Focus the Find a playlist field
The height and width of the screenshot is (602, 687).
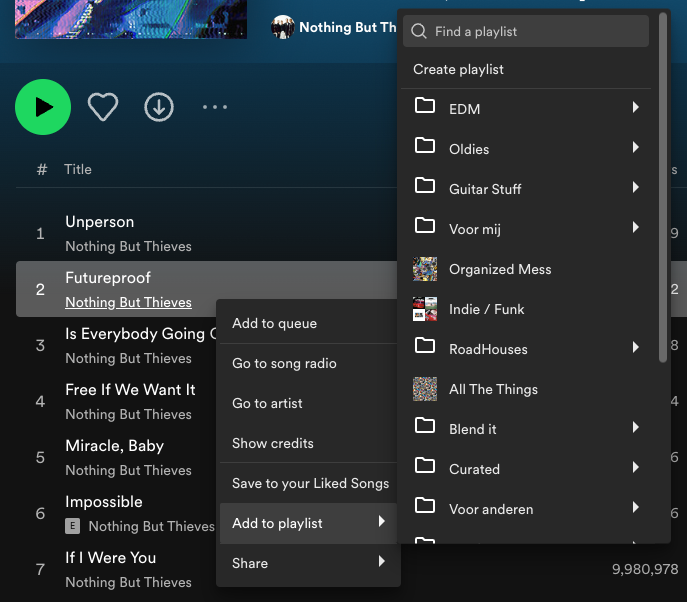pos(526,31)
